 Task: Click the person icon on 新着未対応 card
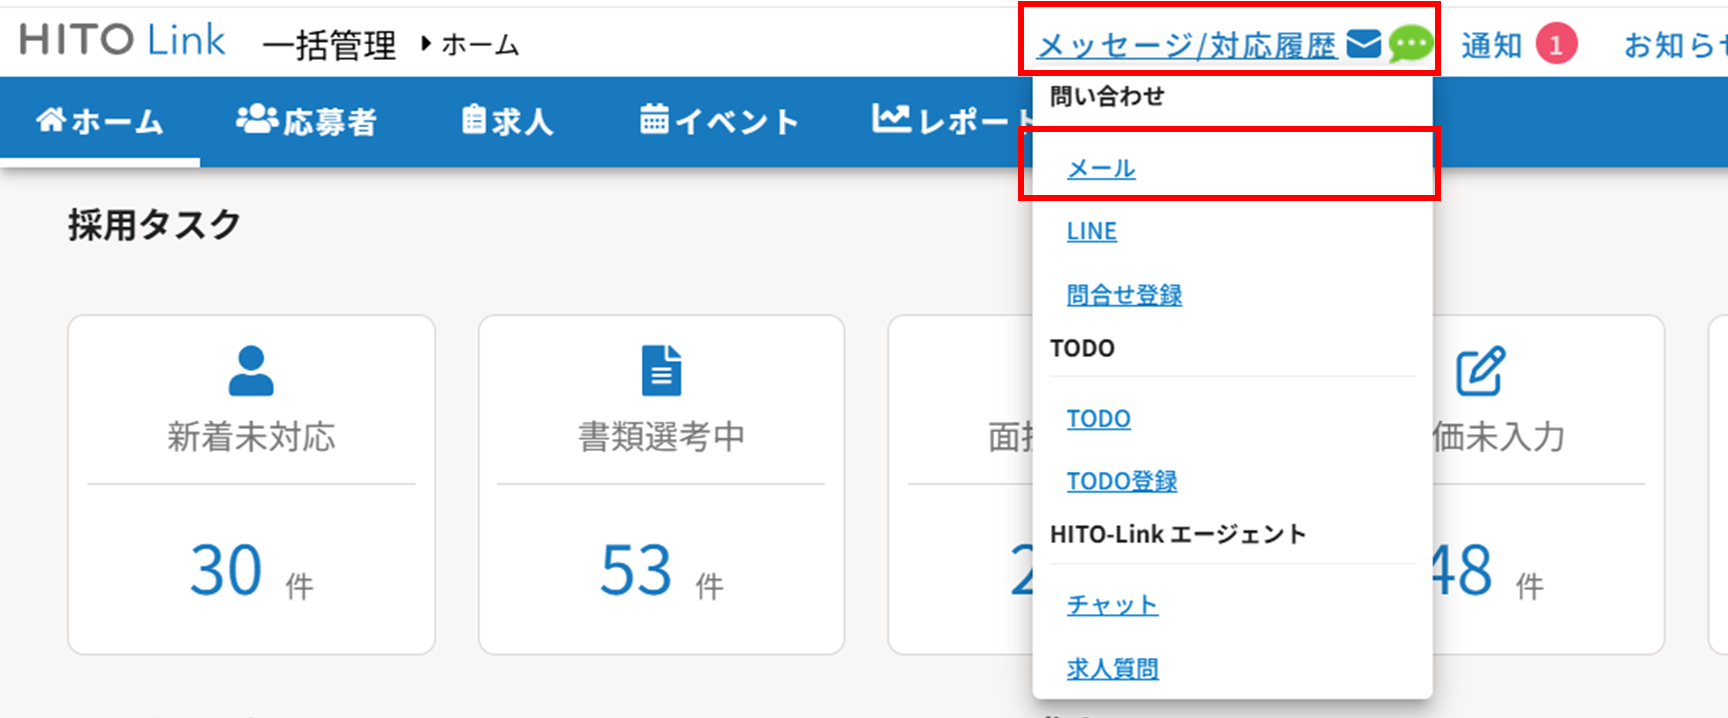point(251,371)
